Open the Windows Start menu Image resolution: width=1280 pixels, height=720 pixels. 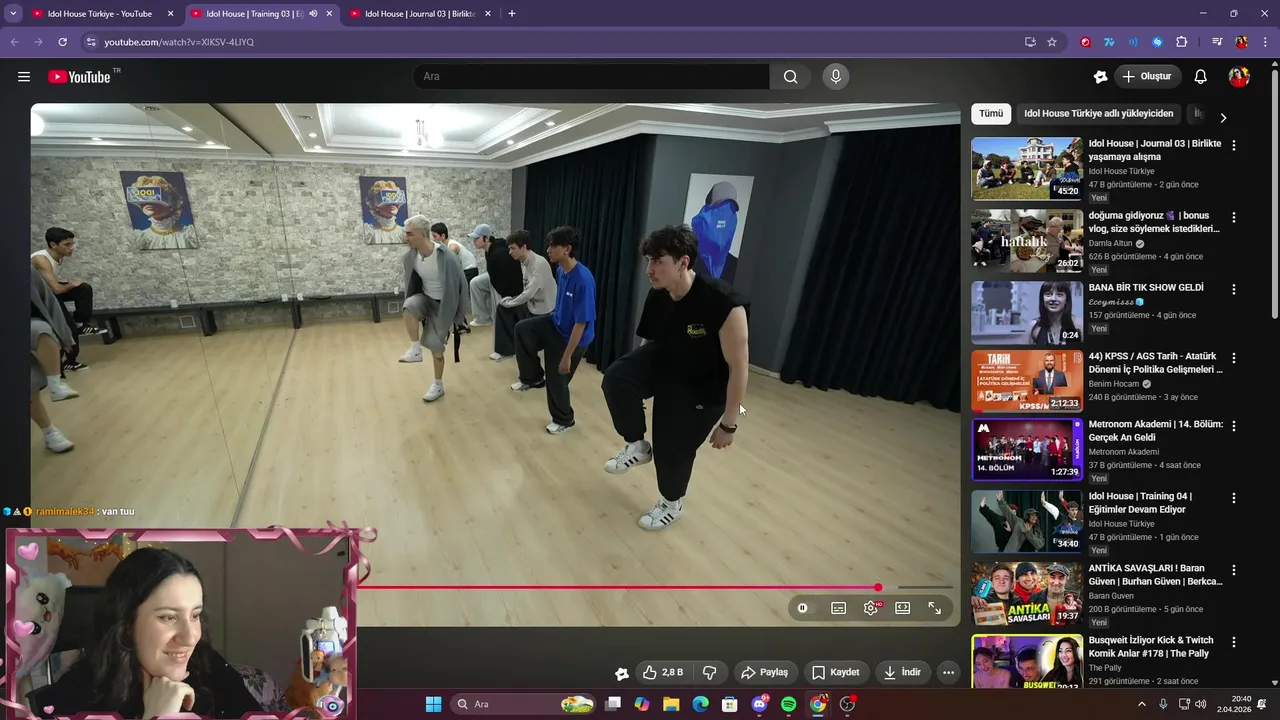point(433,704)
